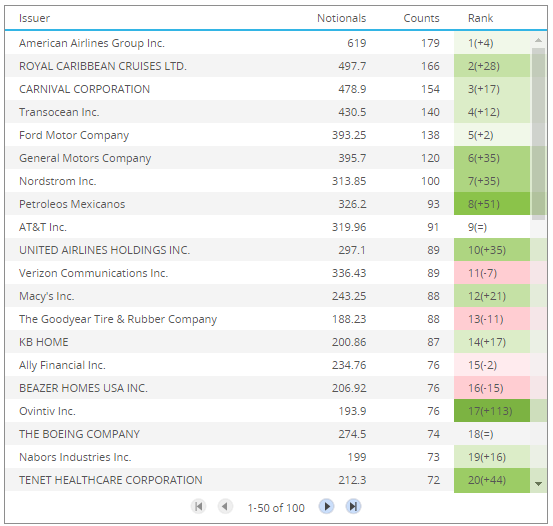Click notional value 619
Screen dimensions: 553x526
pyautogui.click(x=357, y=43)
